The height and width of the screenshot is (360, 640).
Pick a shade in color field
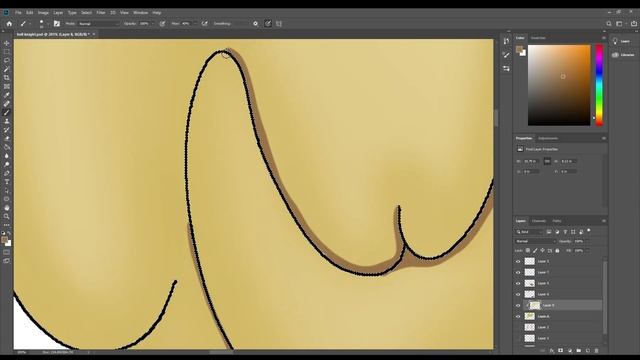pyautogui.click(x=559, y=85)
